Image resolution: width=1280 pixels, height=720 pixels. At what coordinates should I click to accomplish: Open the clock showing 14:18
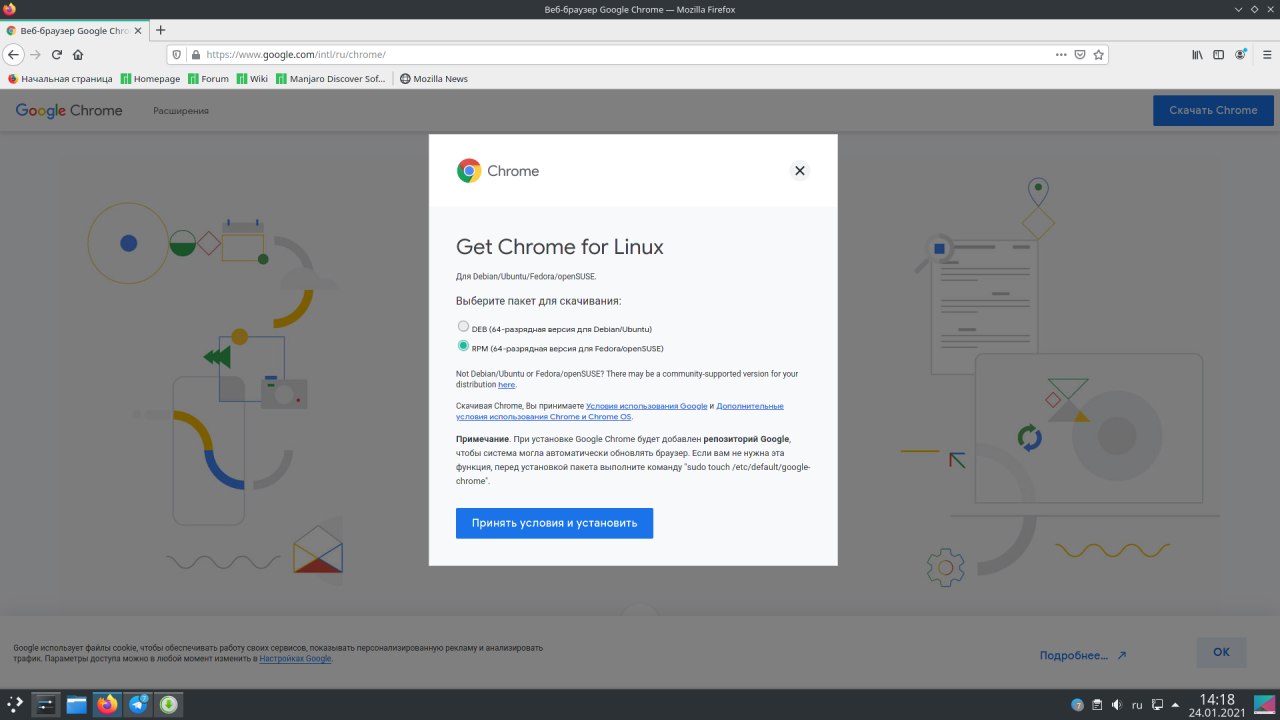click(x=1216, y=704)
